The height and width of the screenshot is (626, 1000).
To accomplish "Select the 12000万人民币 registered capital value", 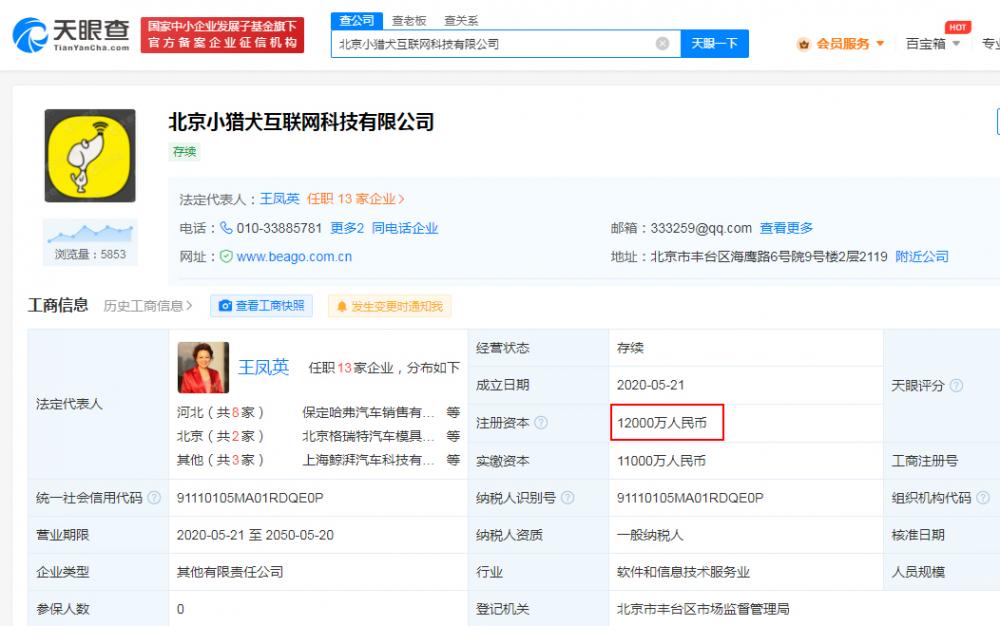I will tap(662, 423).
